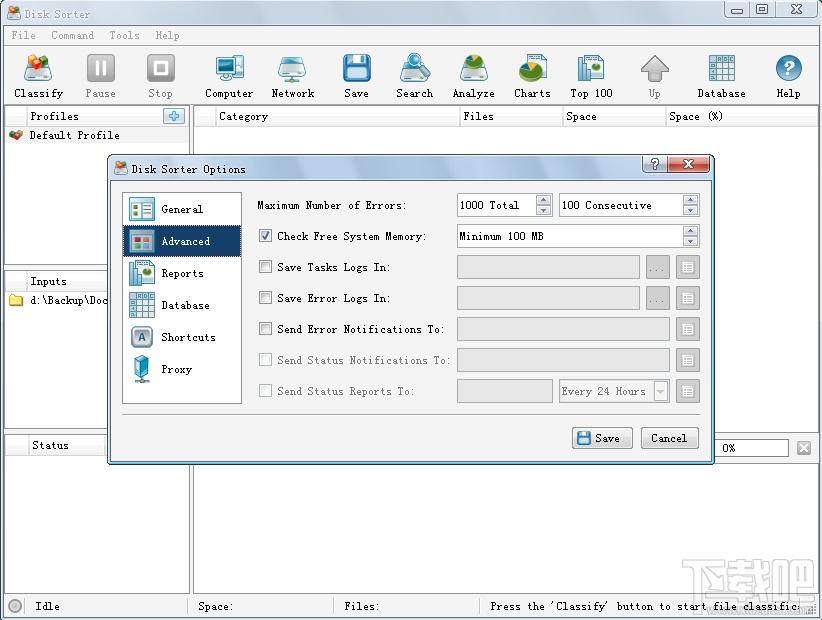
Task: Open list options for Status Reports
Action: tap(688, 391)
